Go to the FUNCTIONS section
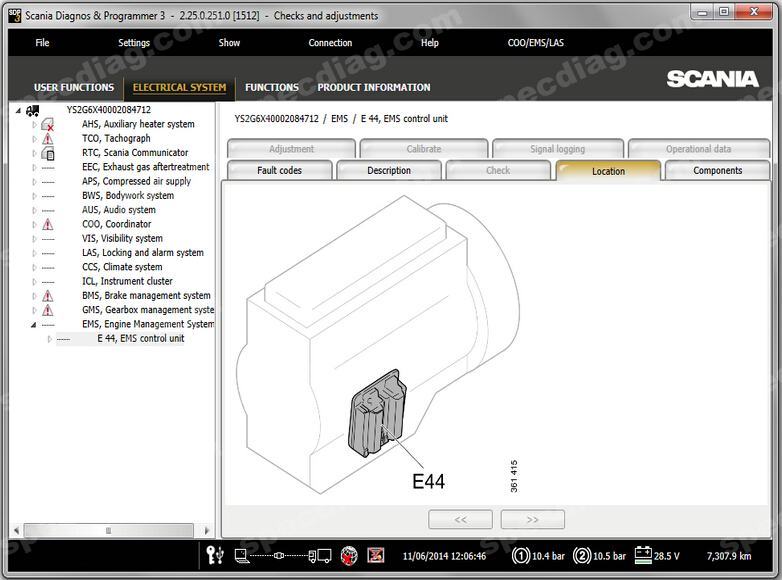This screenshot has width=782, height=580. [x=272, y=87]
